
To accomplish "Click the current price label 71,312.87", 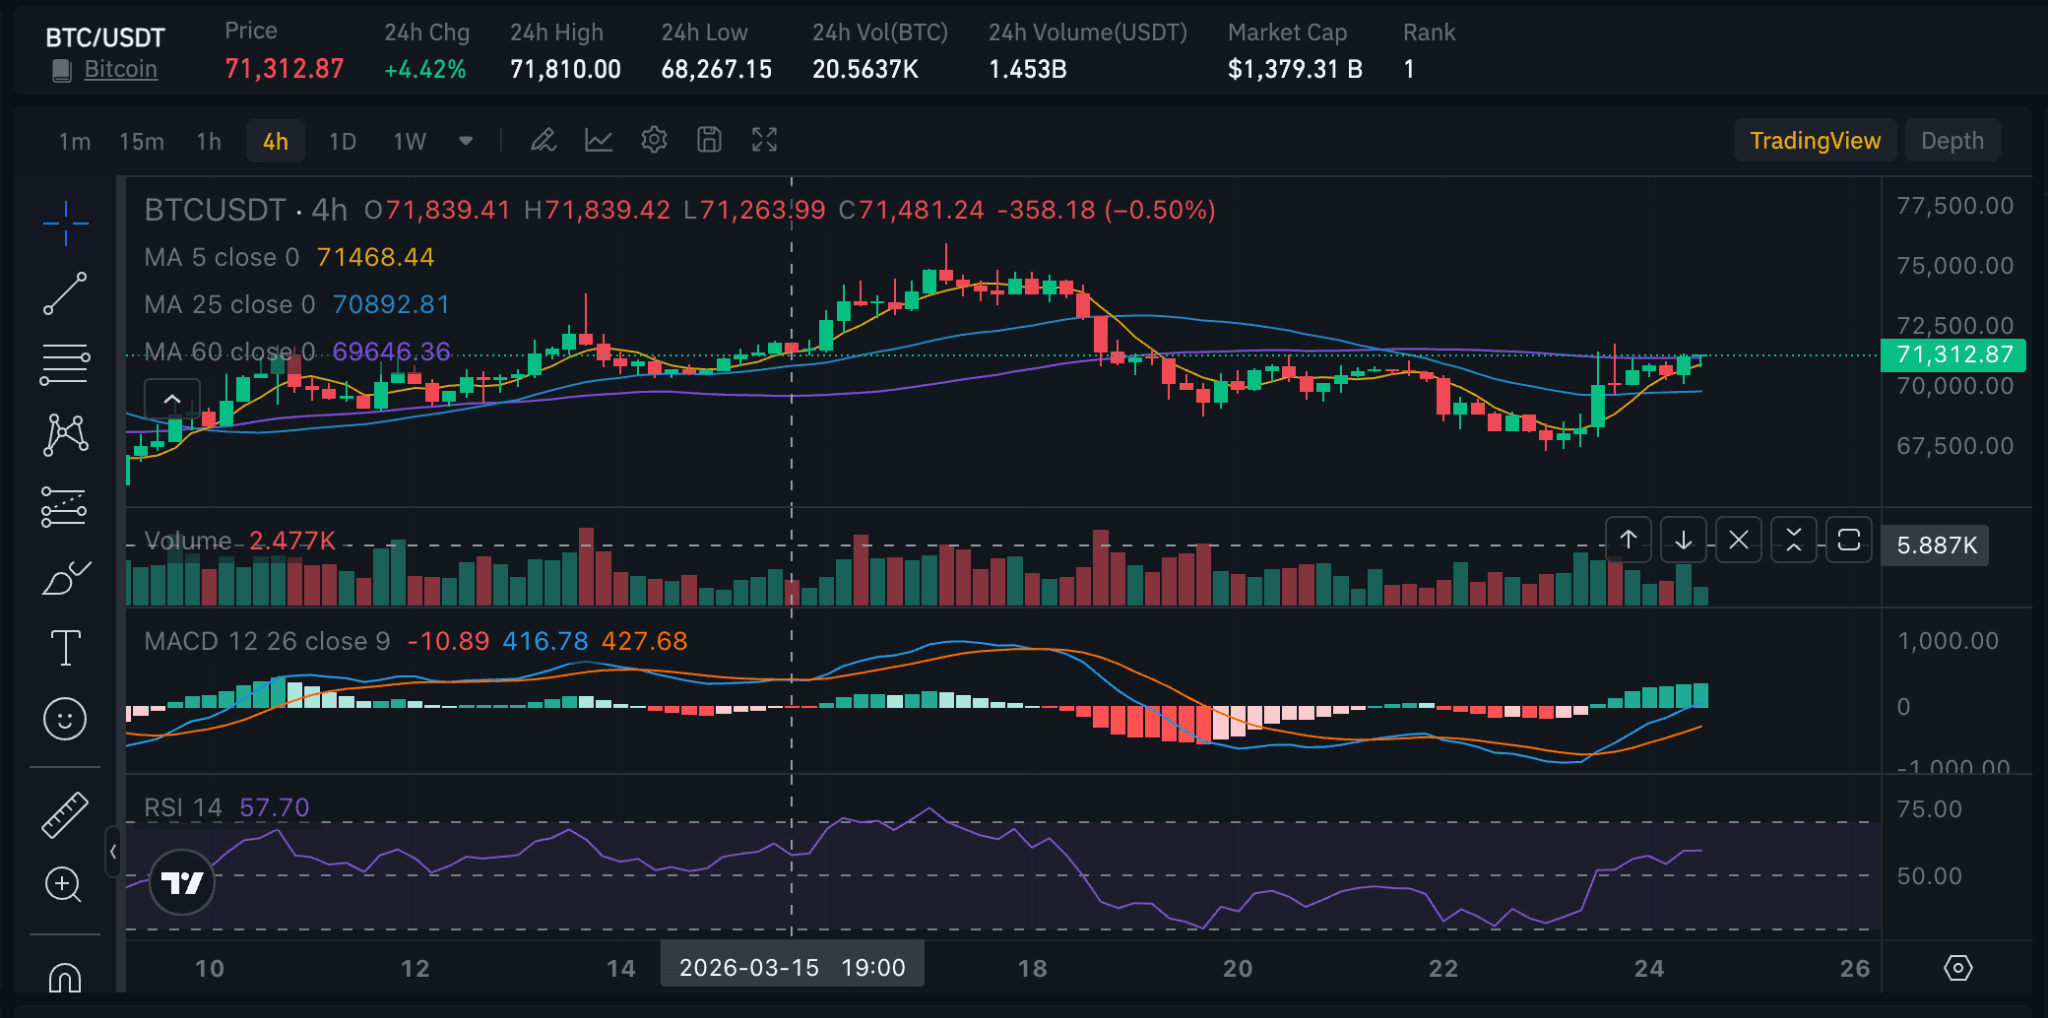I will coord(1953,355).
